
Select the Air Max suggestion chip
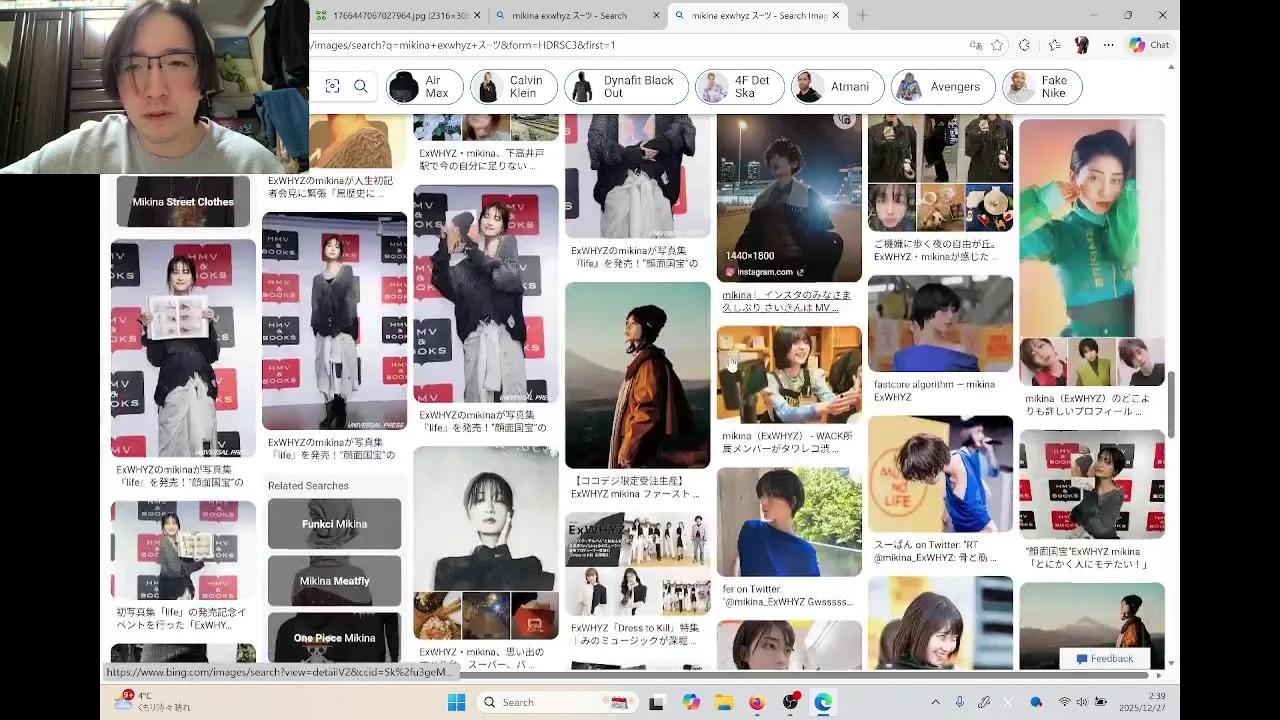point(425,87)
